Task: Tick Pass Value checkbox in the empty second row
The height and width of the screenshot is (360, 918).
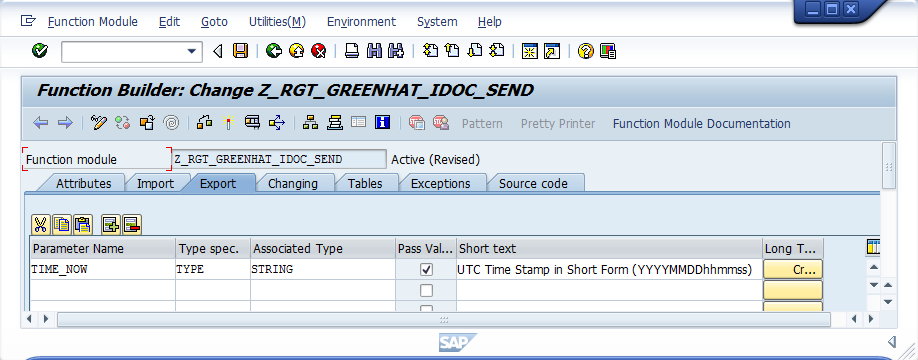Action: click(427, 290)
